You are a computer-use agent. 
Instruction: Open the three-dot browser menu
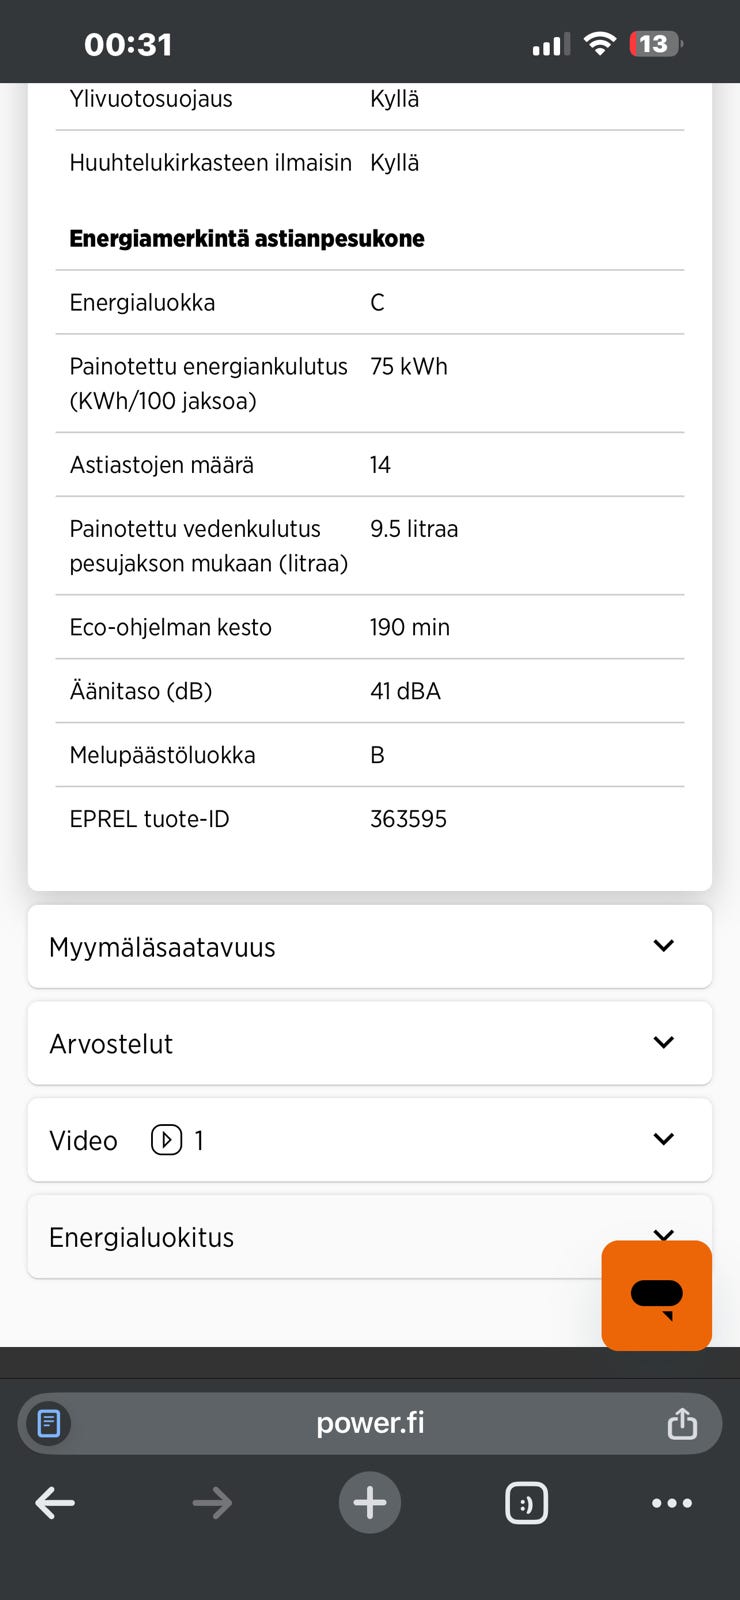671,1502
